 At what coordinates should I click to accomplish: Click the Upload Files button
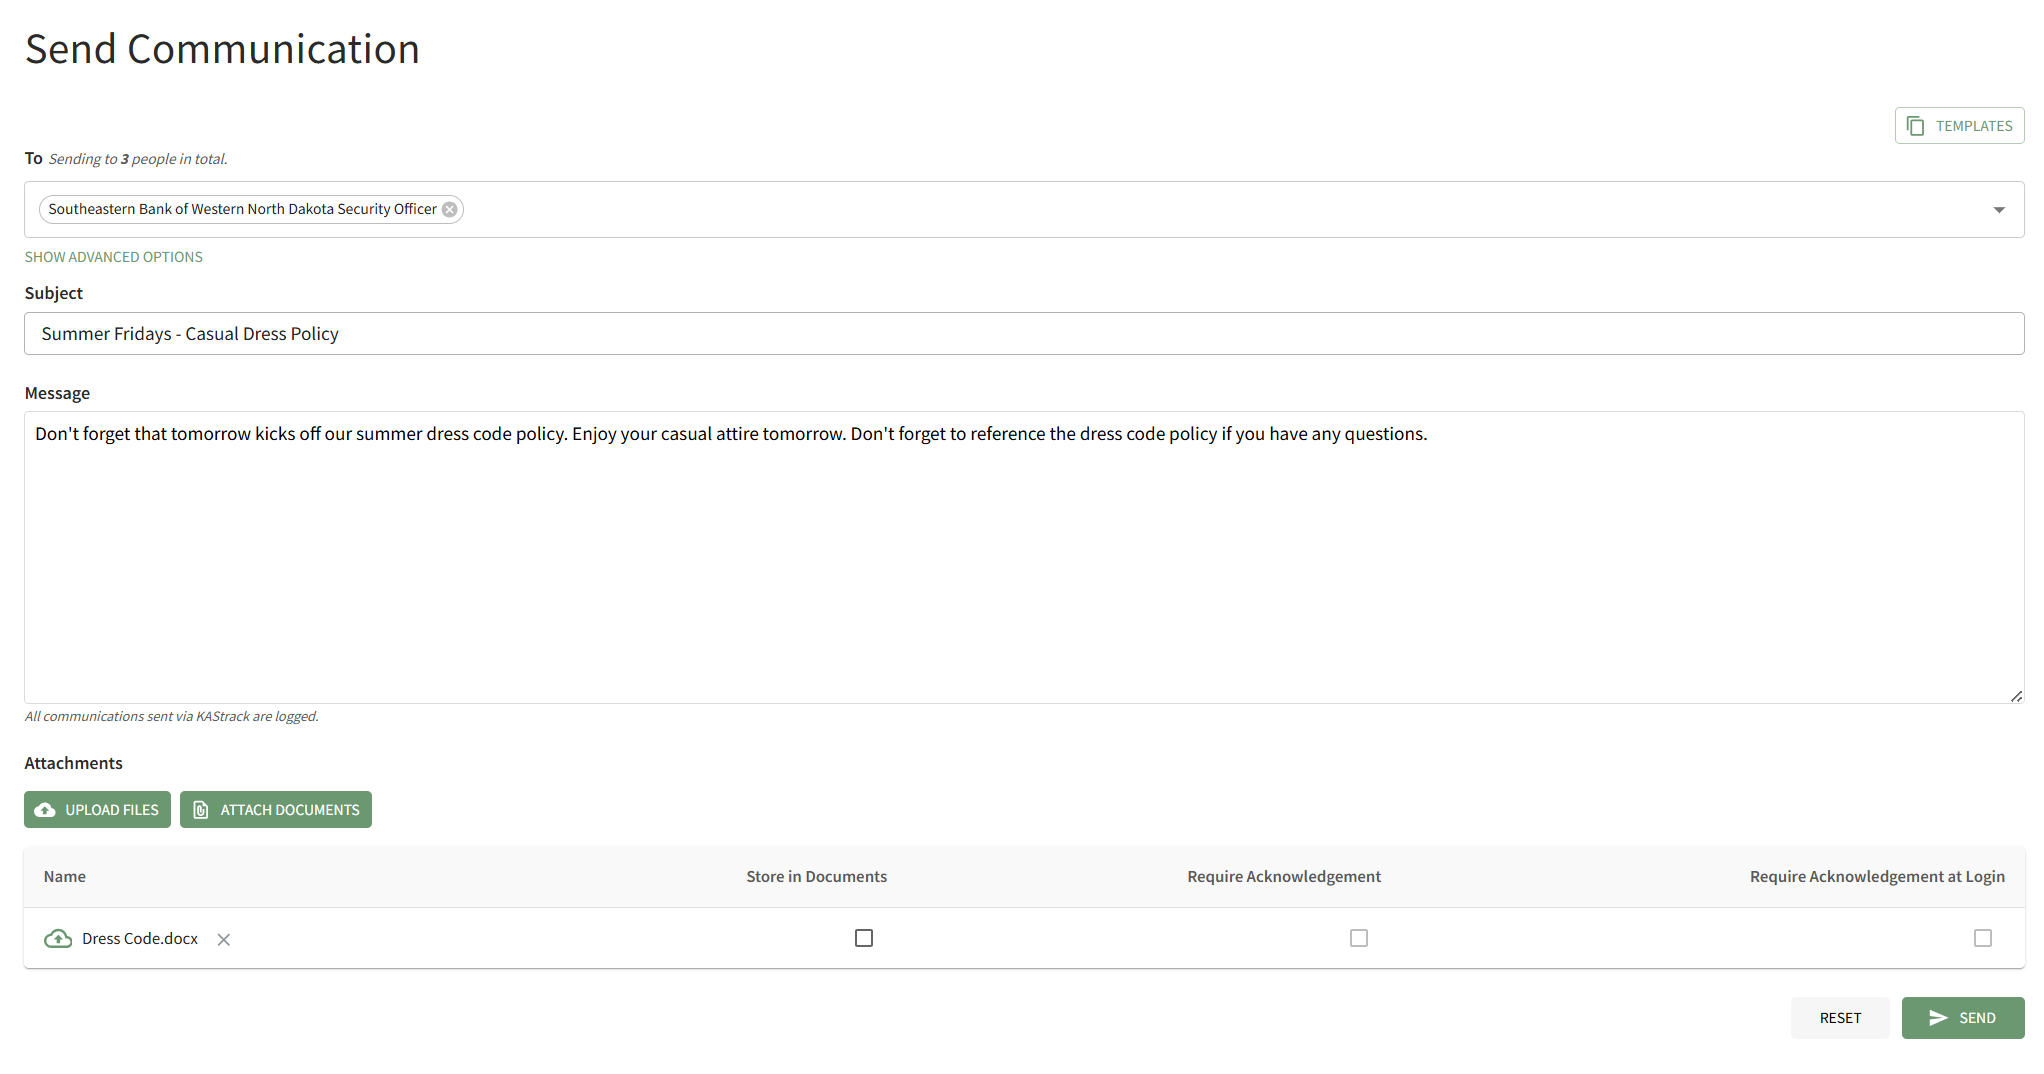click(x=97, y=810)
